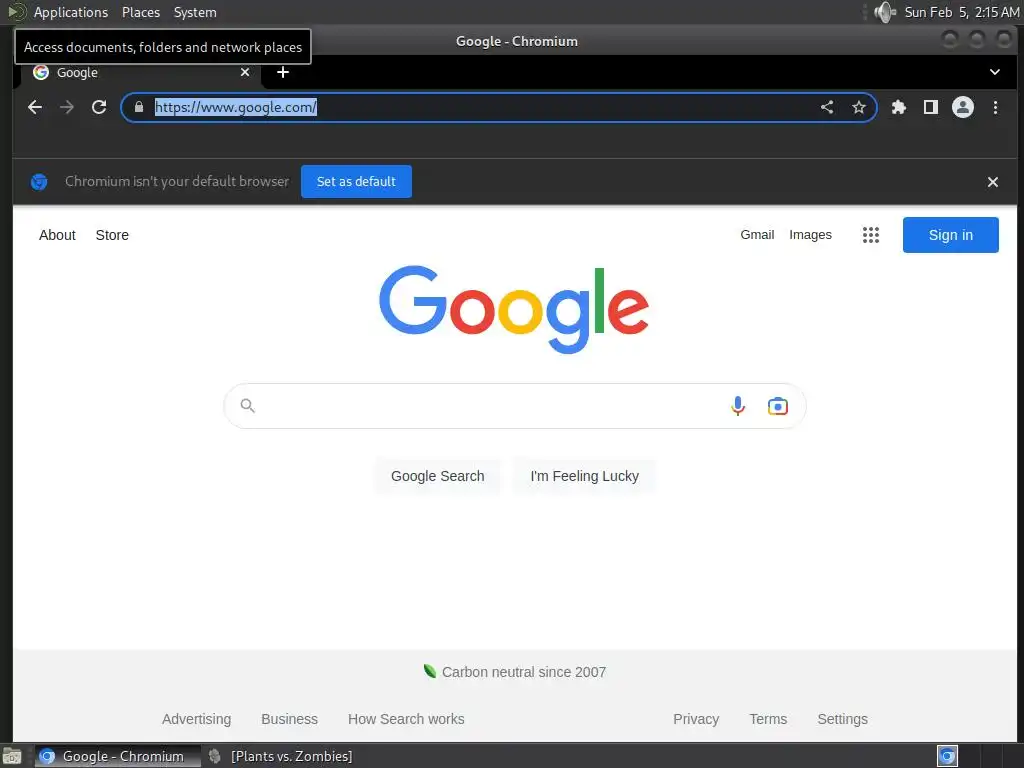Click the Sign in button

(x=950, y=235)
